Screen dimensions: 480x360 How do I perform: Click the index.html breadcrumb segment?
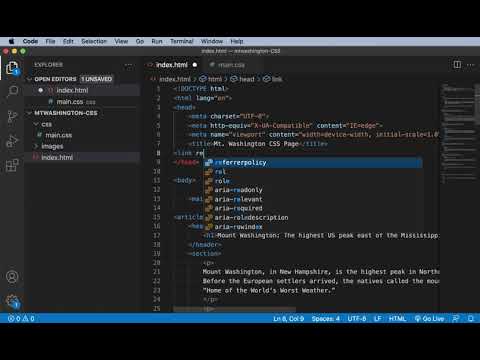coord(171,79)
